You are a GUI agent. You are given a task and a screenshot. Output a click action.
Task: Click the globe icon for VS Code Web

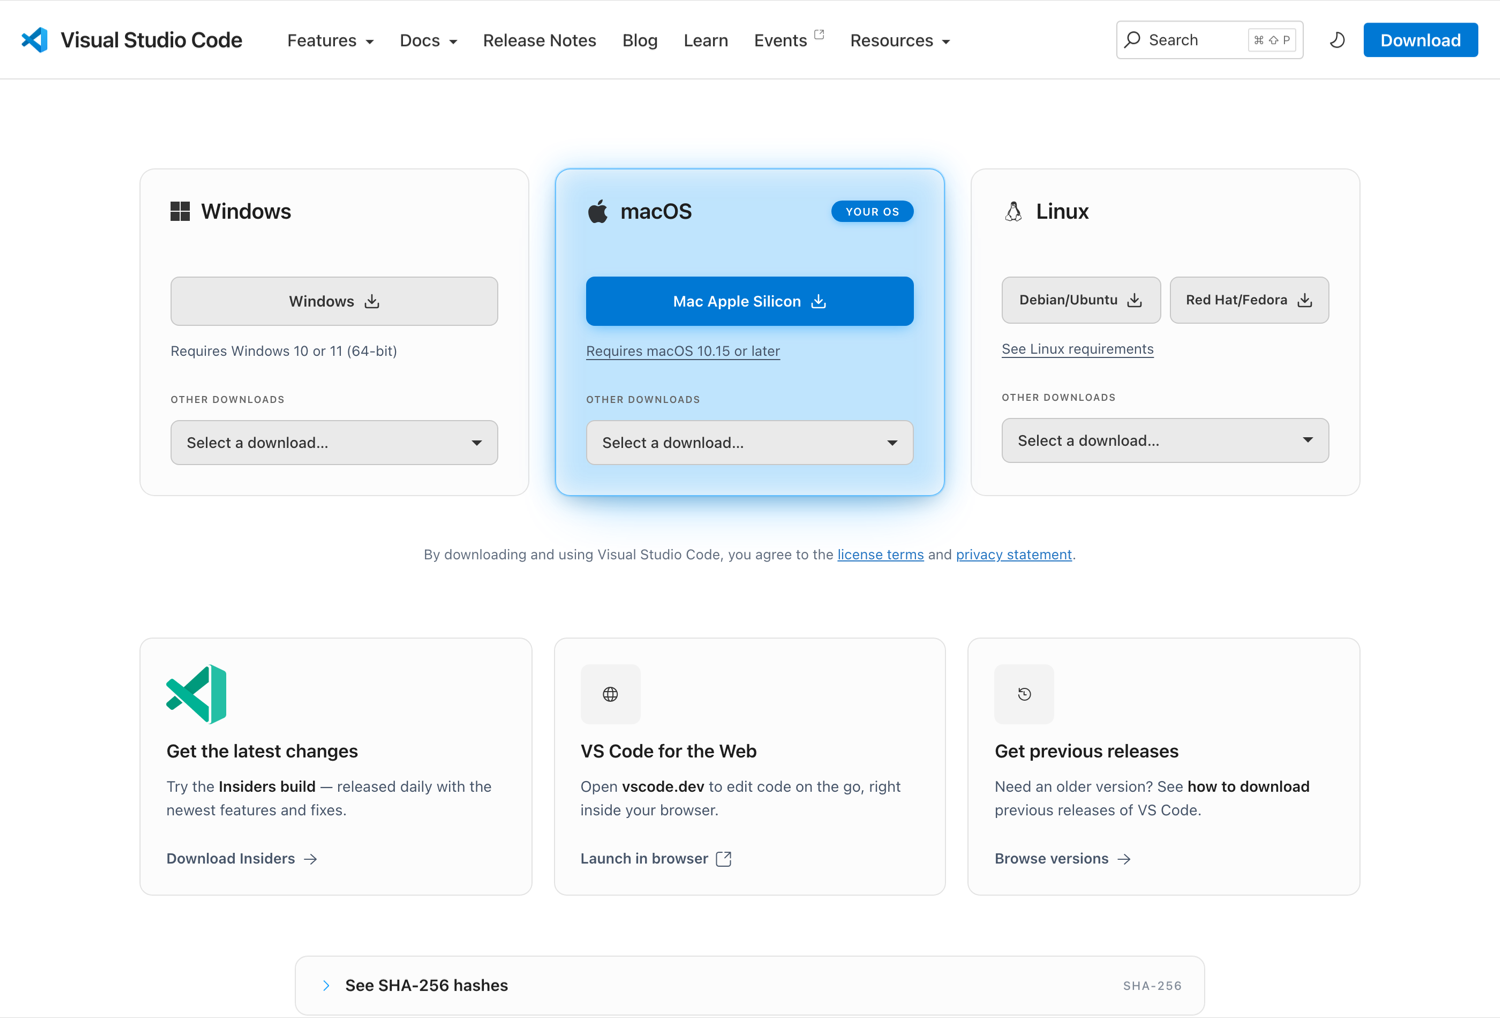click(610, 694)
